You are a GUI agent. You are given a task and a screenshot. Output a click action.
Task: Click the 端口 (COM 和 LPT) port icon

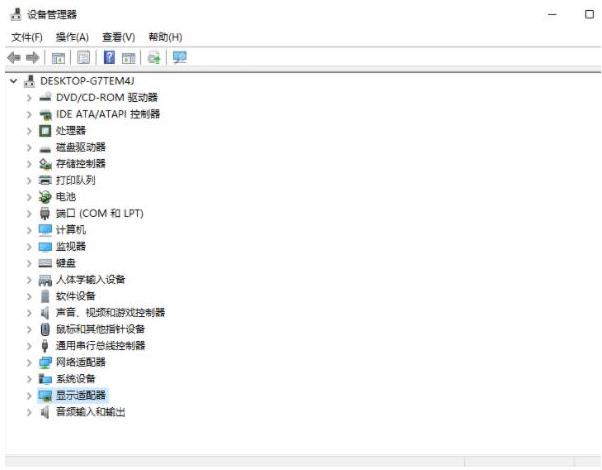pos(45,213)
